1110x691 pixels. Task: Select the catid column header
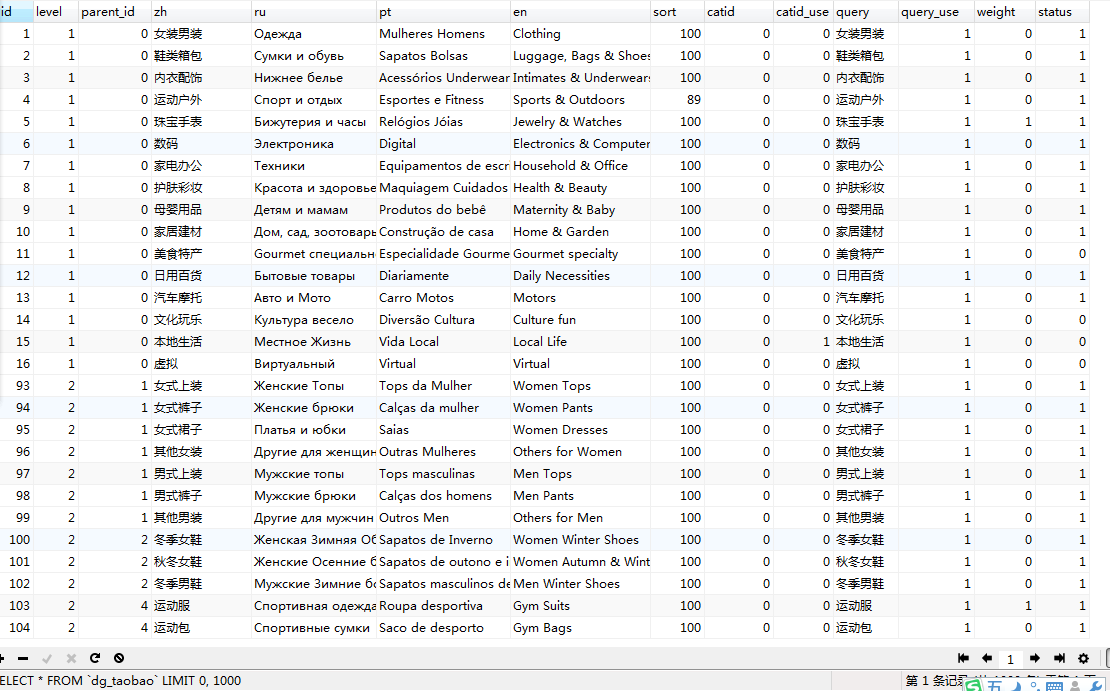pos(739,11)
